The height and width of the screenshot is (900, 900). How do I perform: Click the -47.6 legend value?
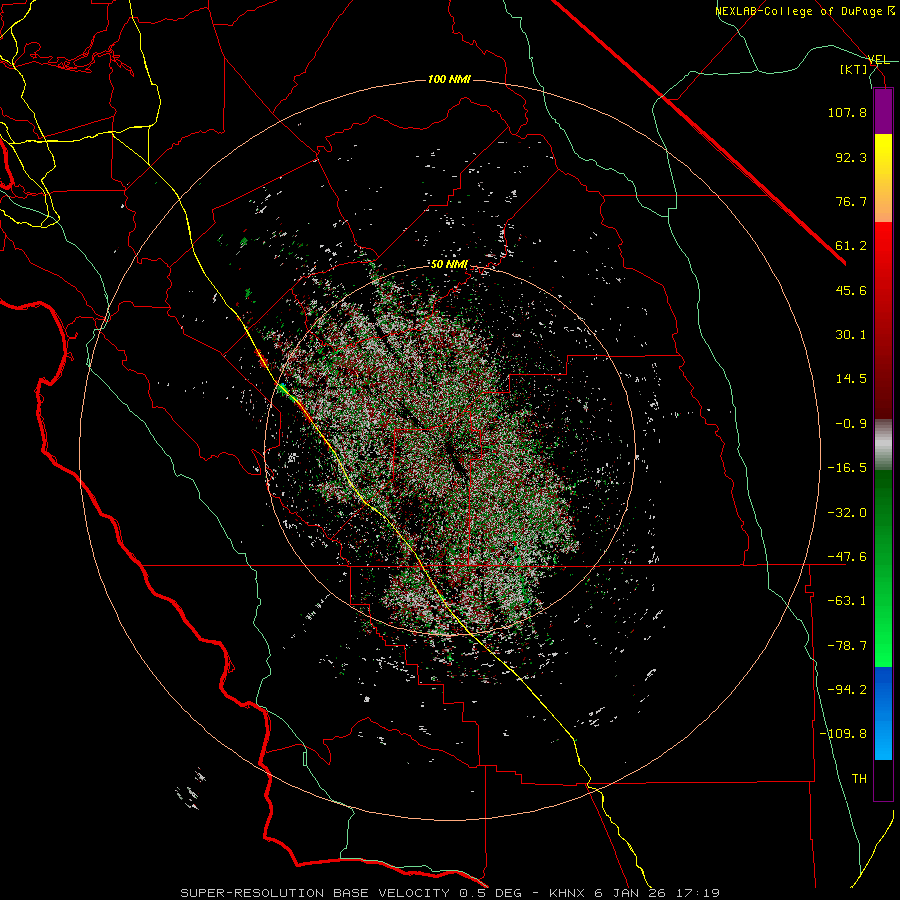[847, 557]
